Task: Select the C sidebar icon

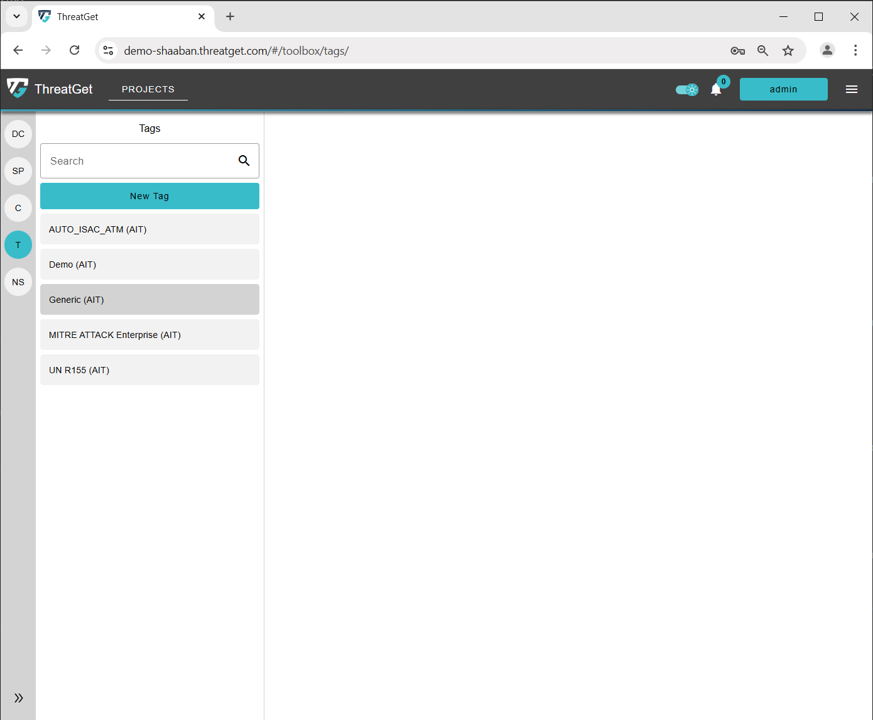Action: click(18, 208)
